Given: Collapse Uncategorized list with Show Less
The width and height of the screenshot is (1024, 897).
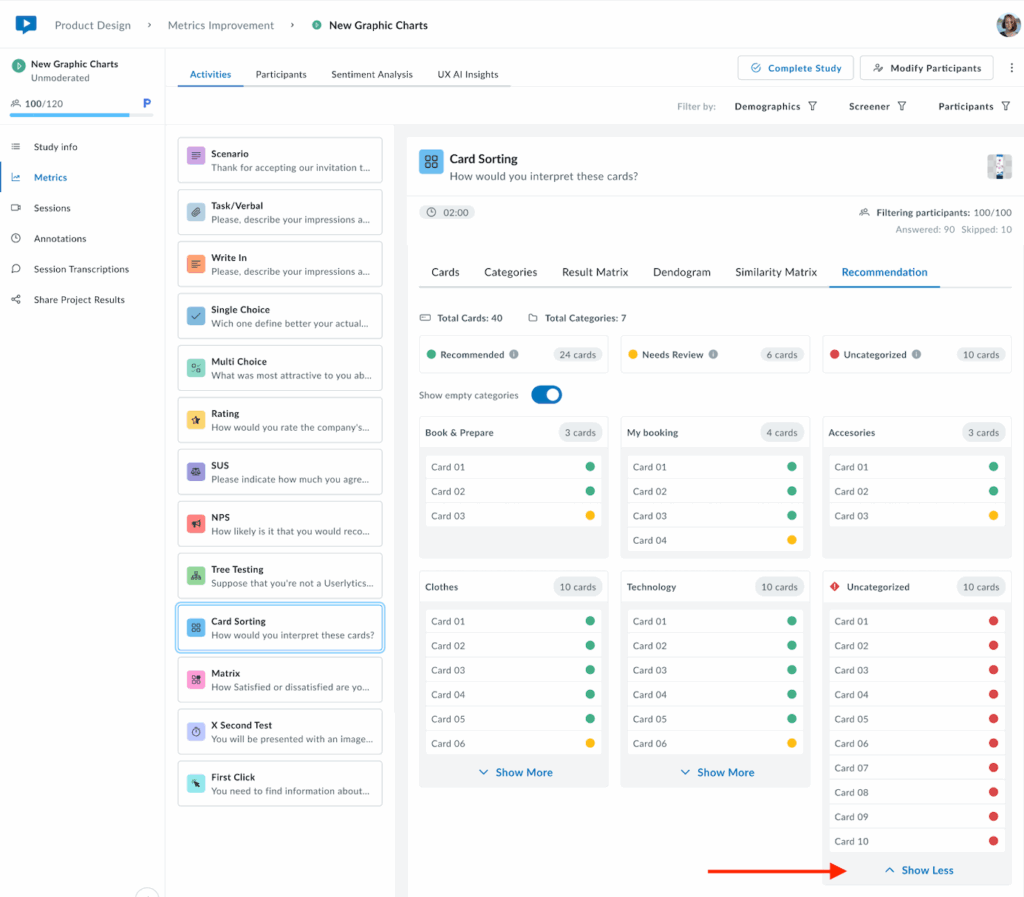Looking at the screenshot, I should click(918, 870).
